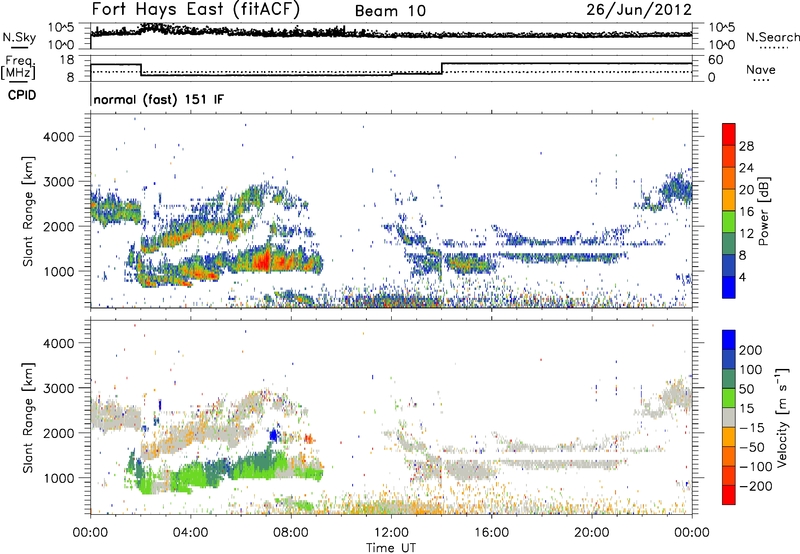The image size is (800, 554).
Task: Click the 'Slant Range [km]' label of the velocity panel
Action: [x=28, y=417]
